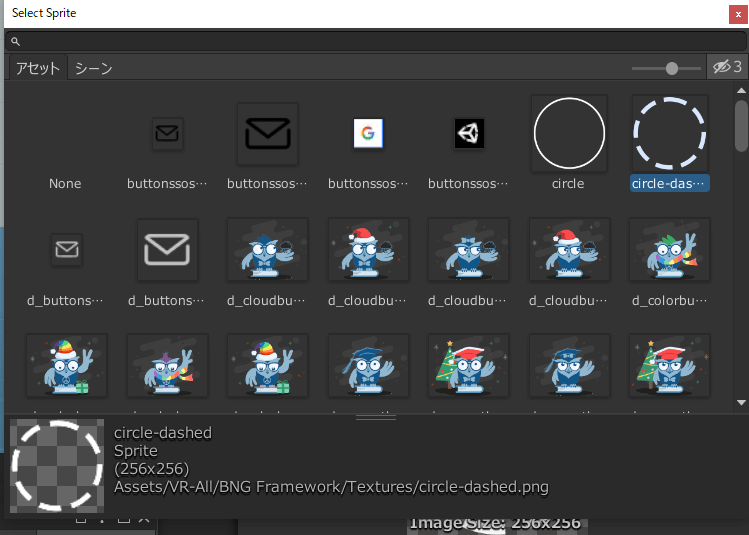Close the Select Sprite window

coord(738,14)
